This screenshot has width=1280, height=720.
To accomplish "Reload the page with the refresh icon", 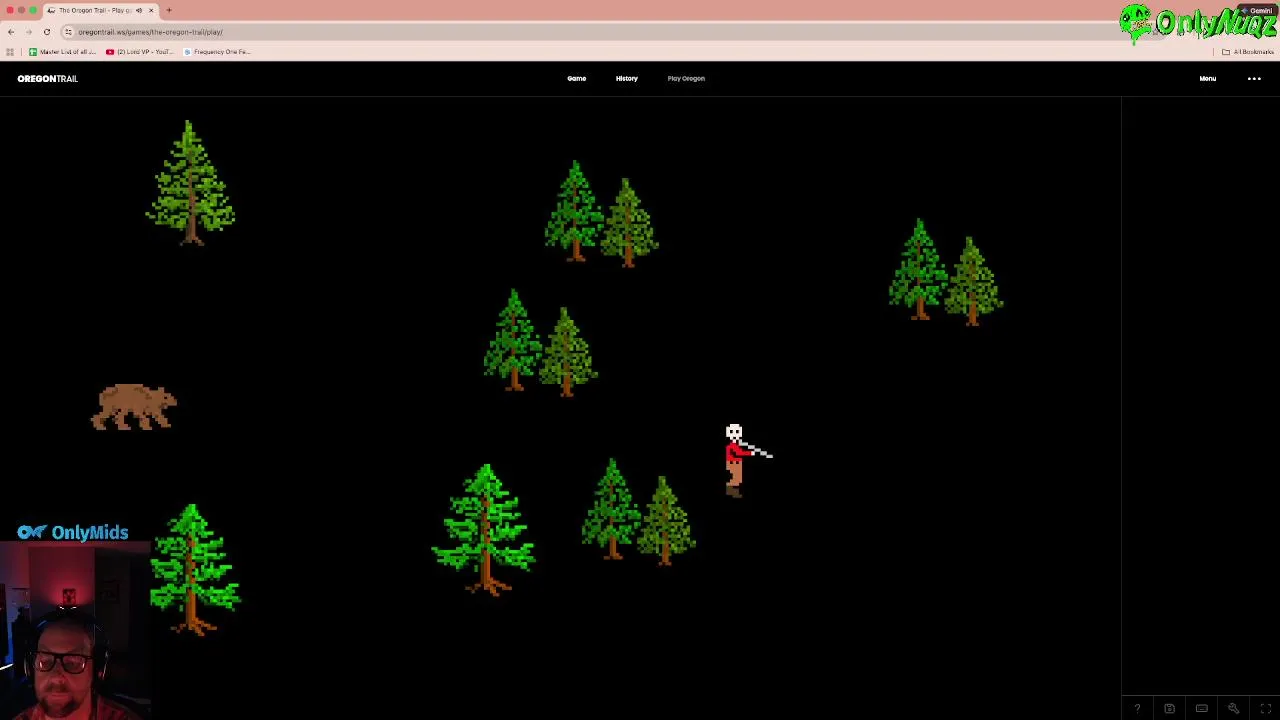I will click(46, 32).
